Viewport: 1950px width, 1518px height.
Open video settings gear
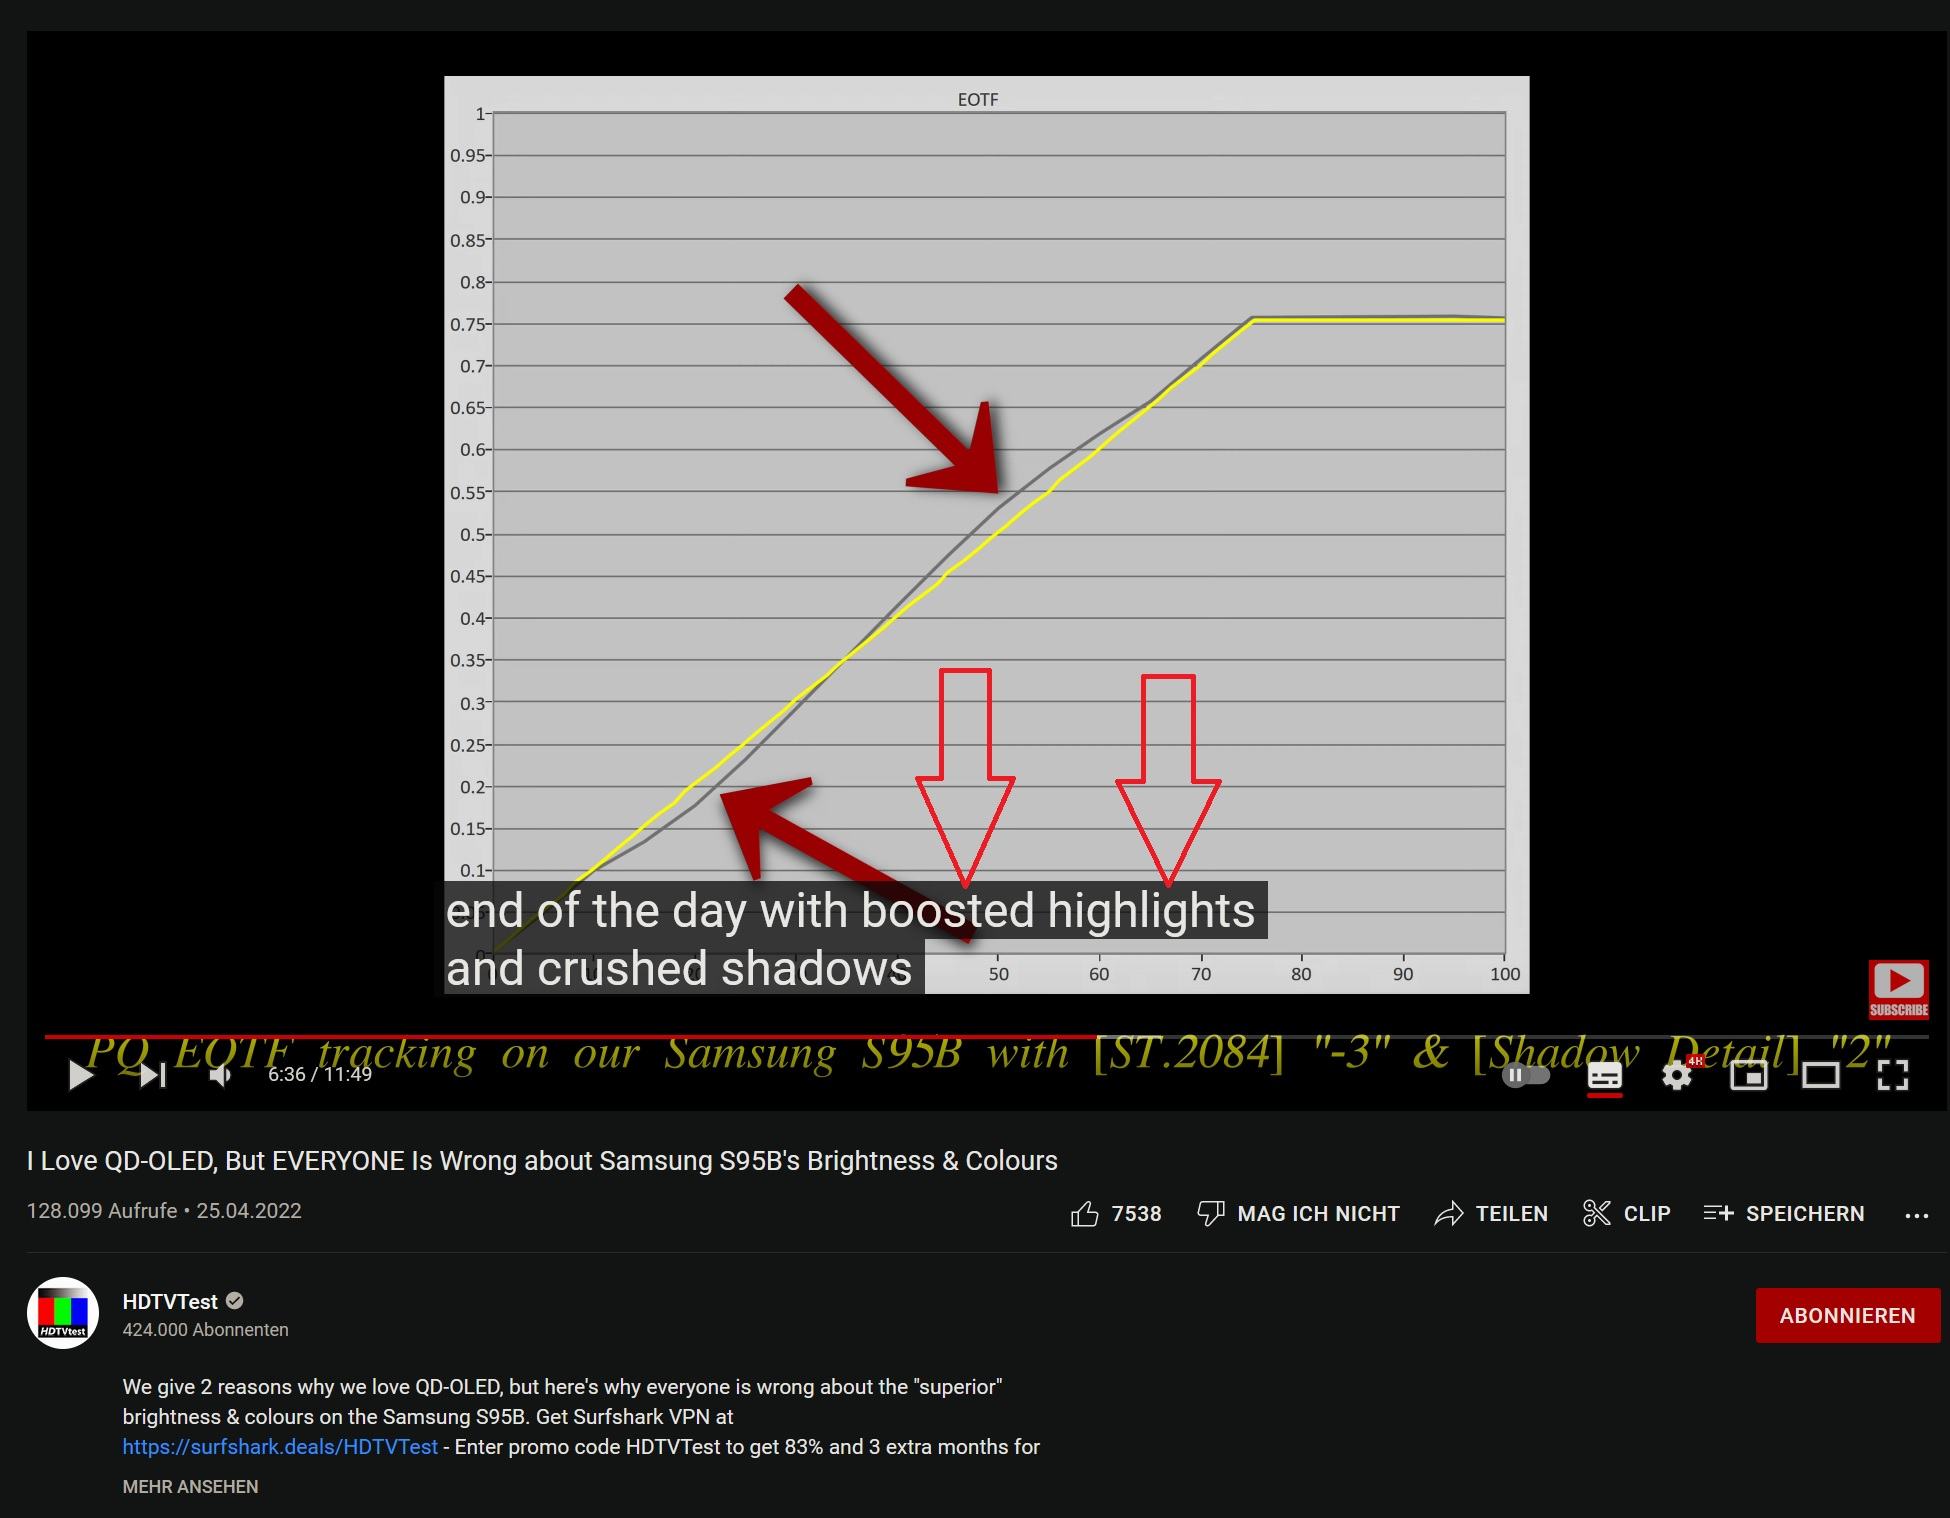(1677, 1075)
